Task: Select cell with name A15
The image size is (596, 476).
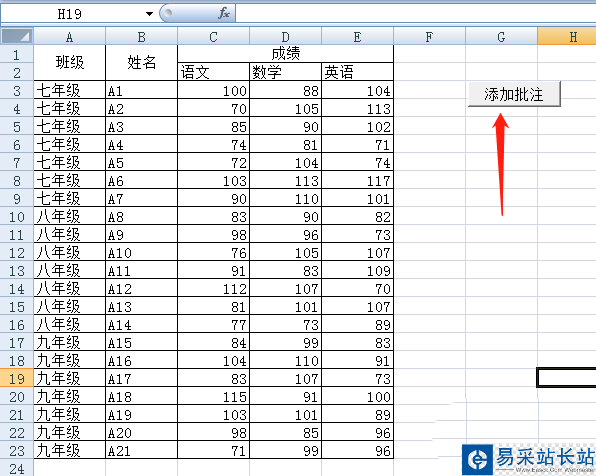Action: (x=141, y=343)
